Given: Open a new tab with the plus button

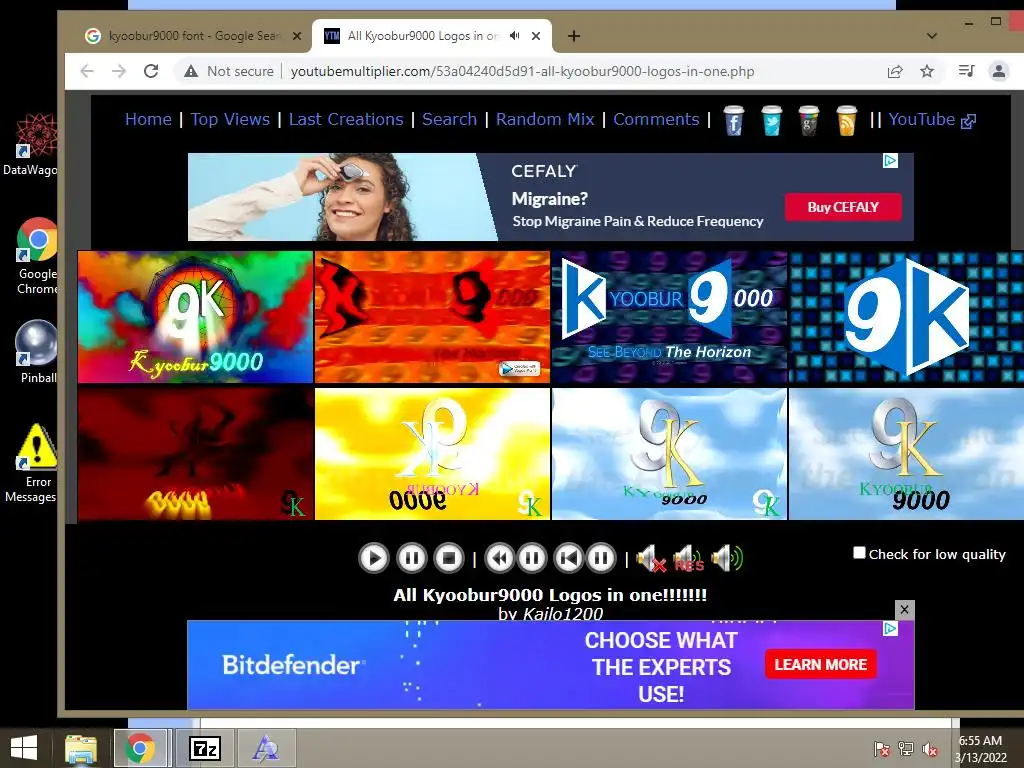Looking at the screenshot, I should tap(573, 36).
